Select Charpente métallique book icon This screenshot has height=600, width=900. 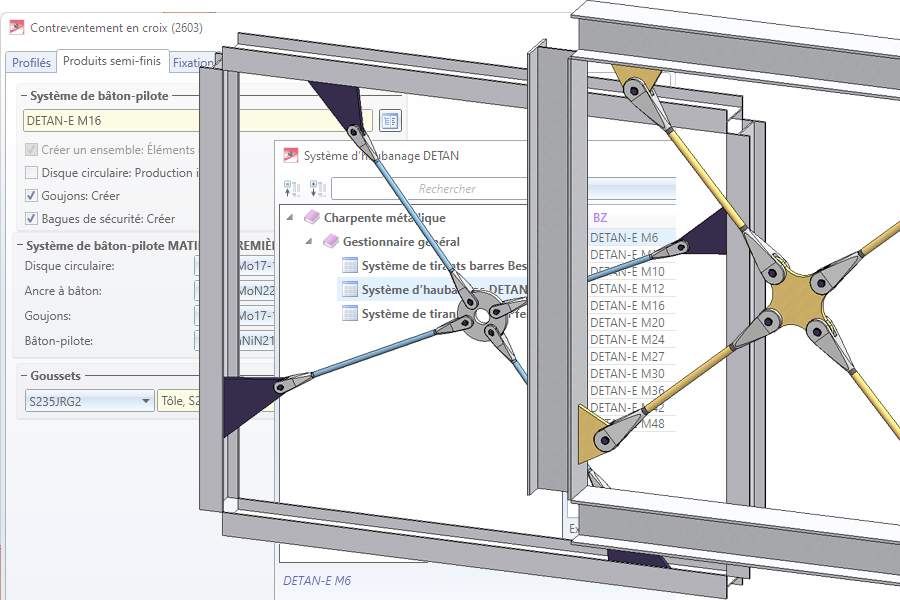(x=312, y=217)
